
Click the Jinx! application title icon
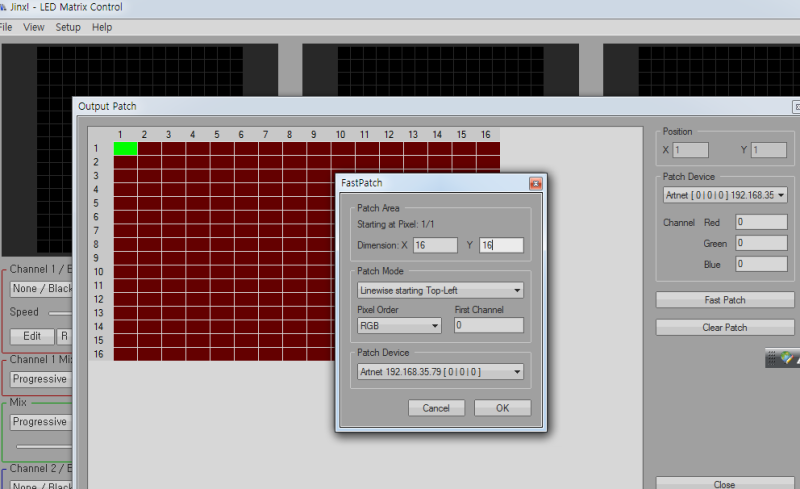point(3,7)
